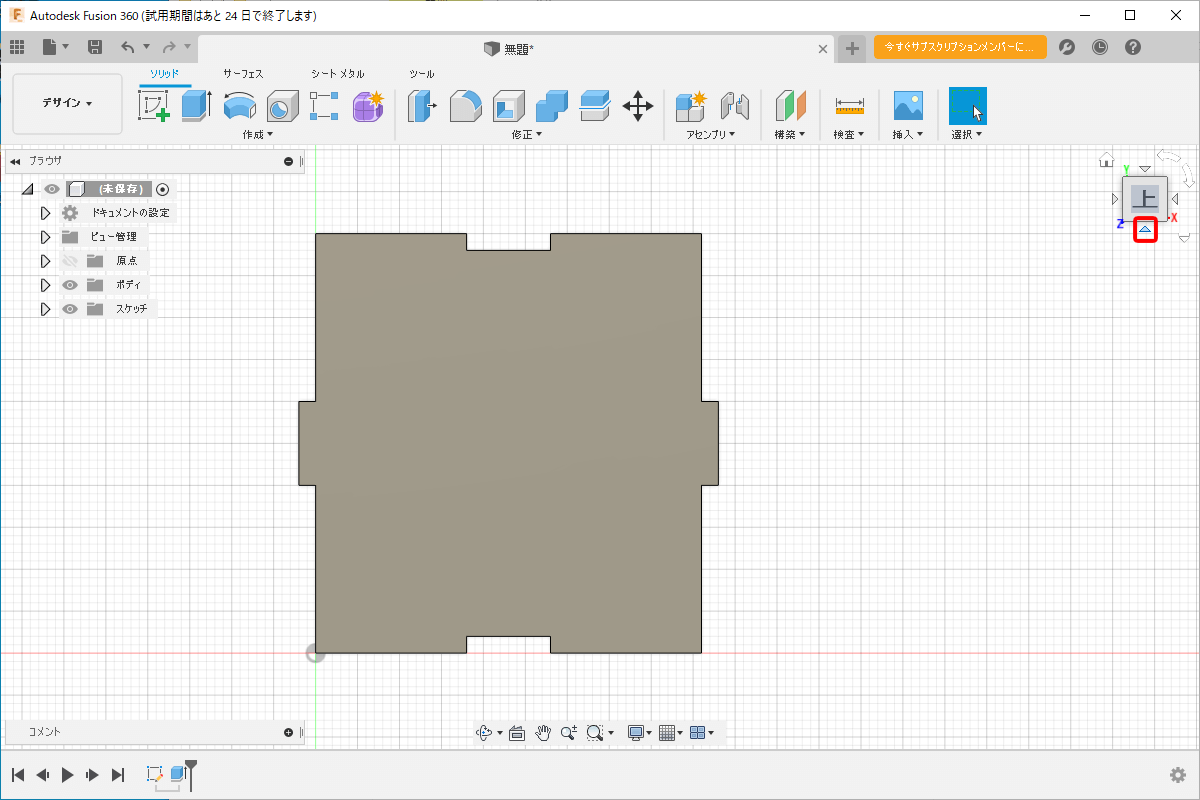Switch to the サーフェス tab

[244, 74]
